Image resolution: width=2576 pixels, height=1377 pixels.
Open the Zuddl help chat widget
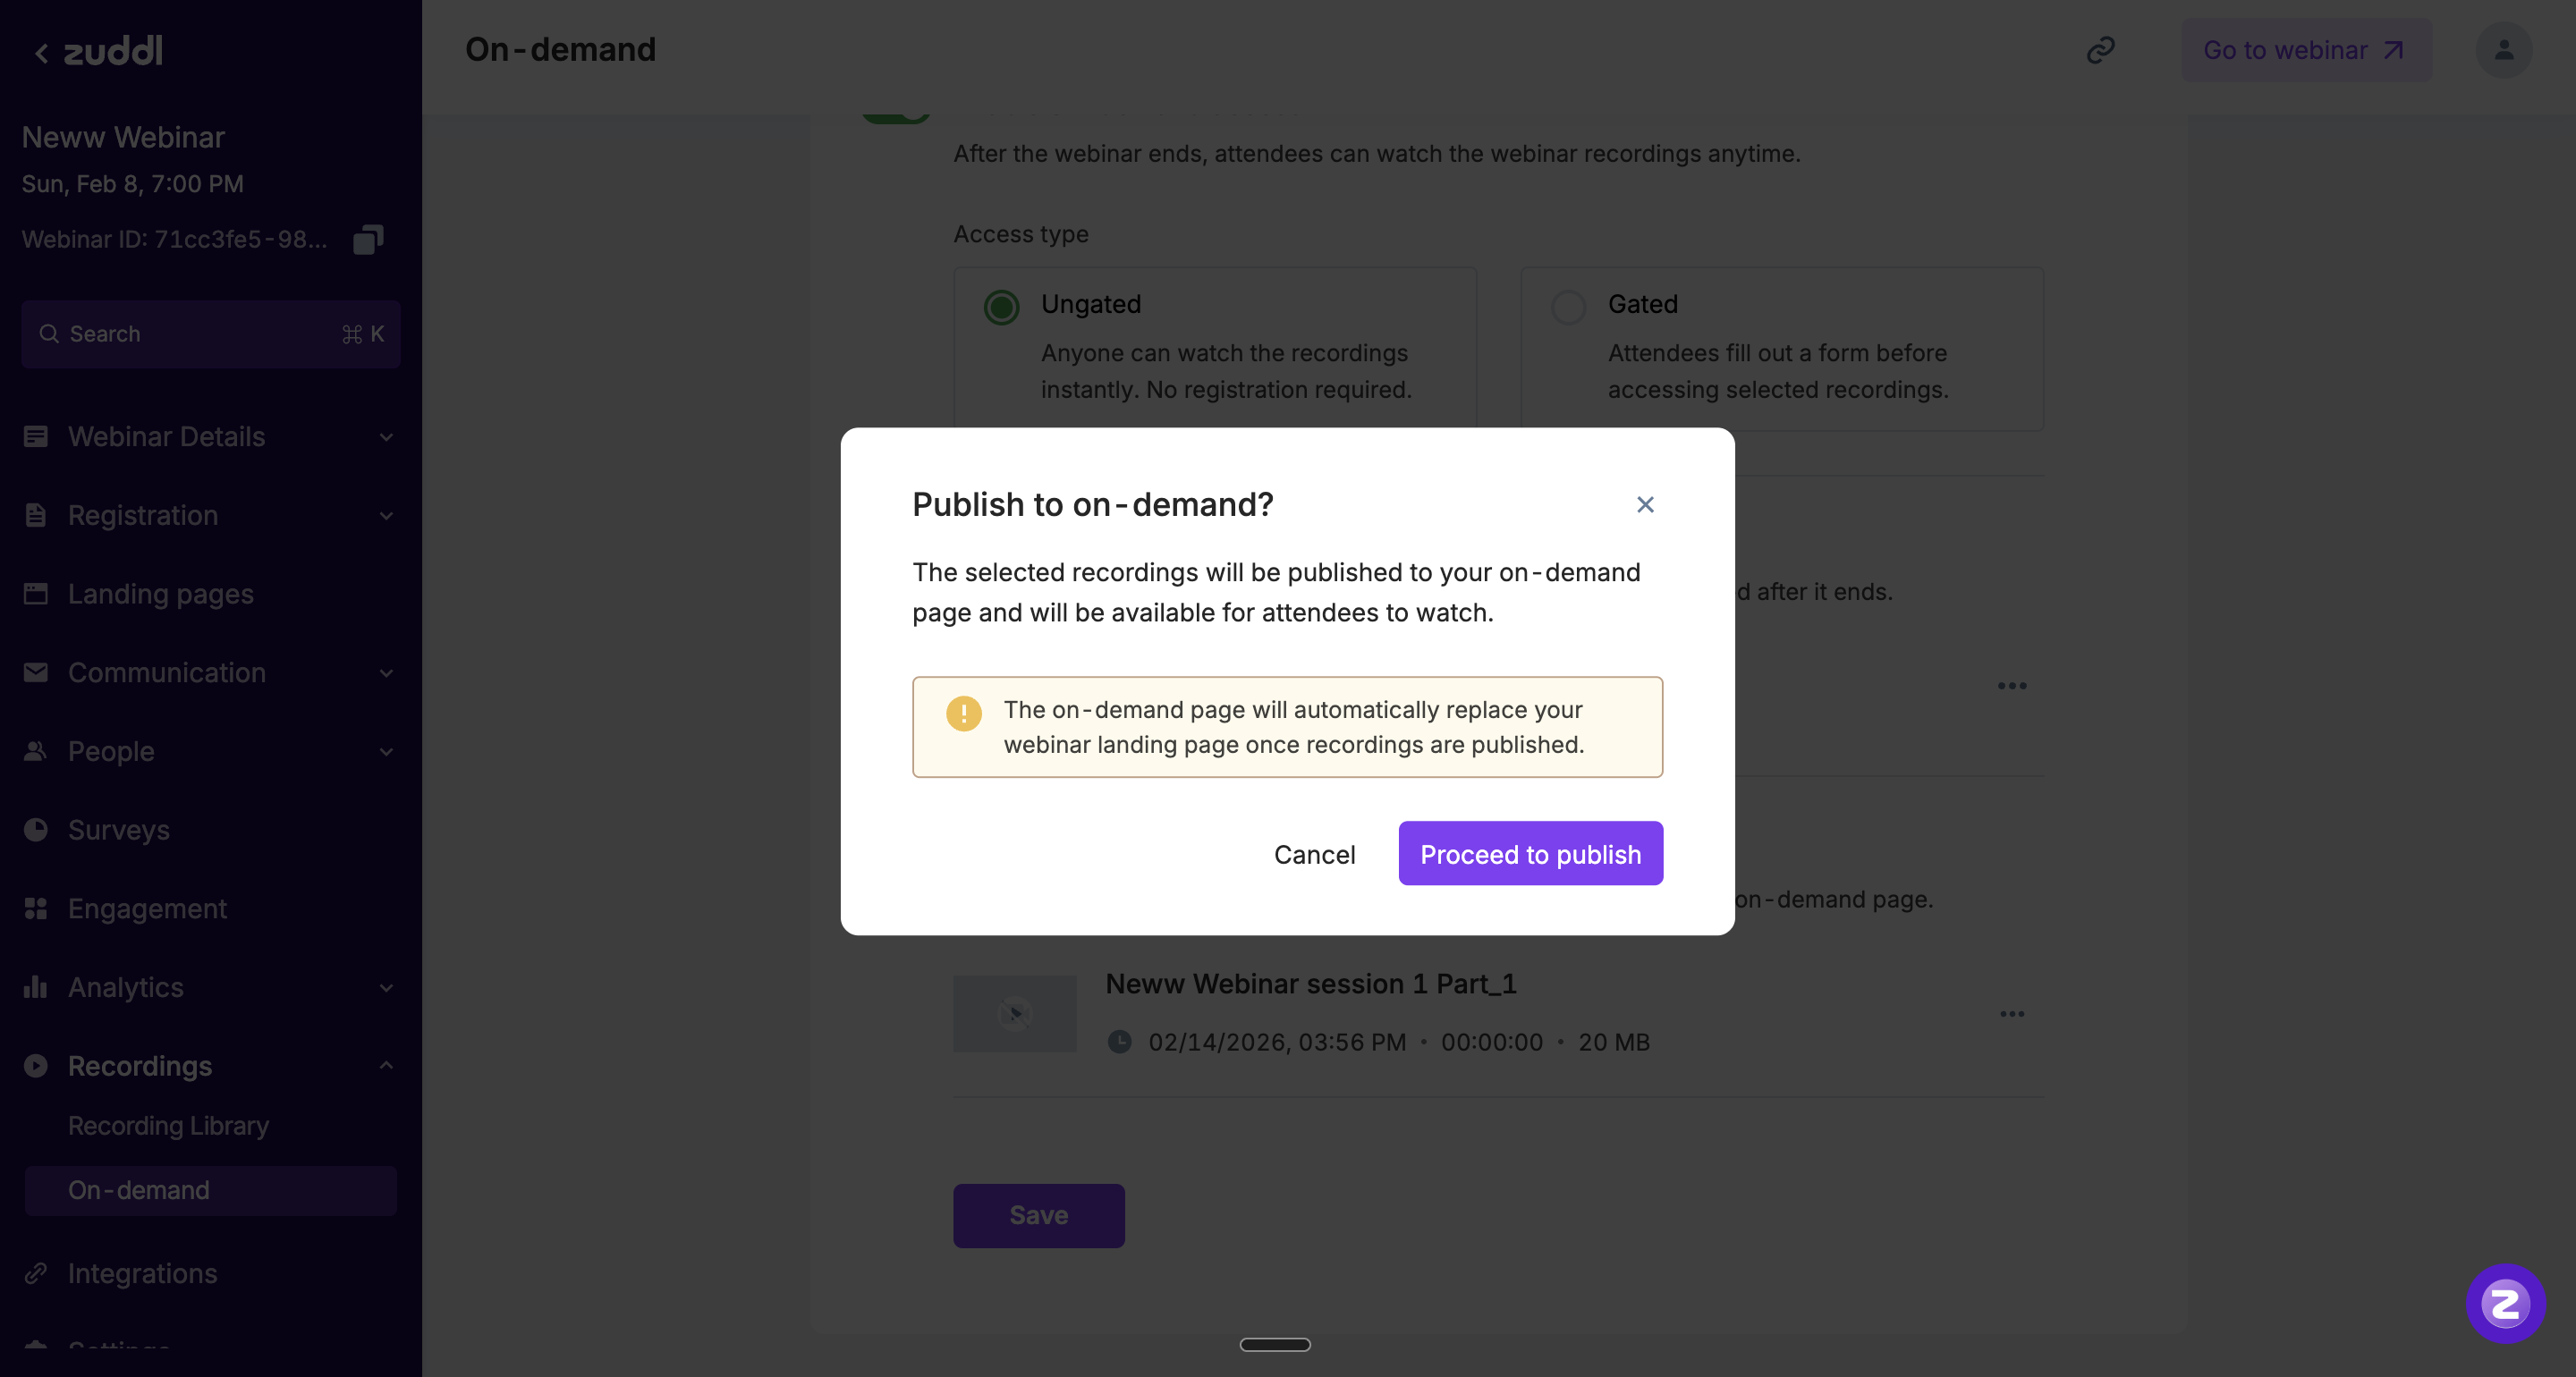pyautogui.click(x=2505, y=1303)
